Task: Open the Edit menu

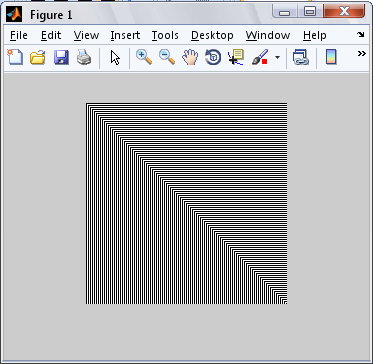Action: tap(51, 35)
